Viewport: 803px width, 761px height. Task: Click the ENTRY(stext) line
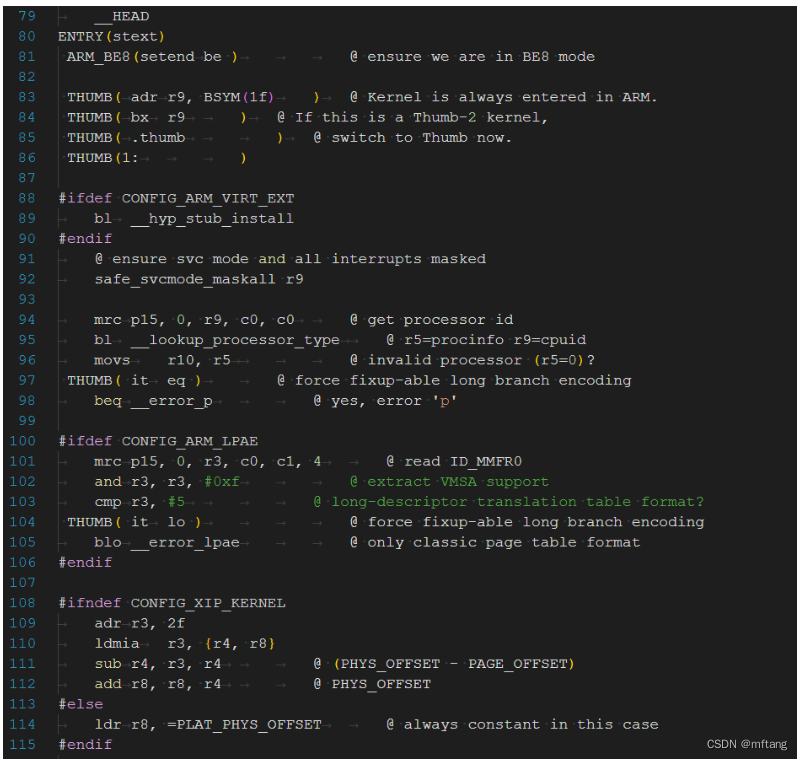pyautogui.click(x=111, y=37)
